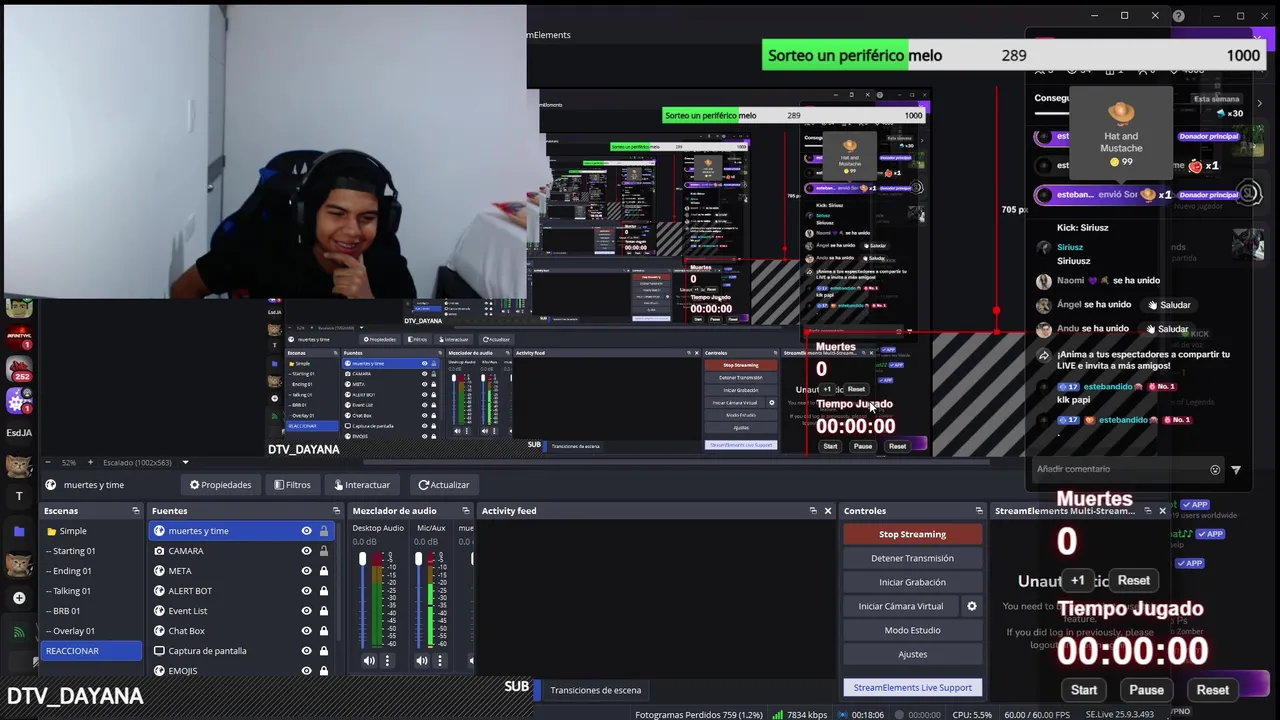The image size is (1280, 720).
Task: Open Propiedades for the selected source
Action: [x=221, y=485]
